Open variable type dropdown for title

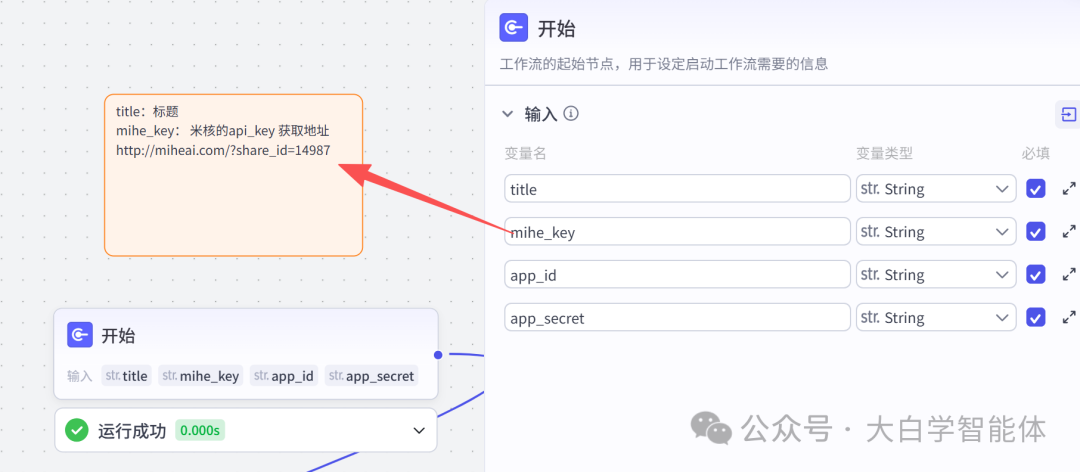point(936,189)
